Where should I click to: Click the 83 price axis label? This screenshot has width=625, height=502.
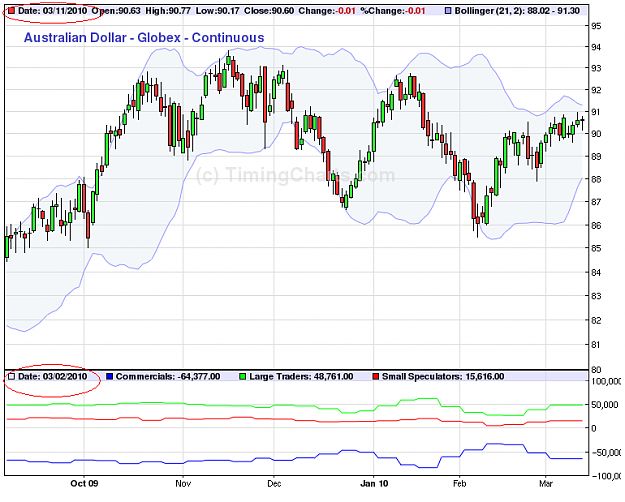[x=596, y=296]
